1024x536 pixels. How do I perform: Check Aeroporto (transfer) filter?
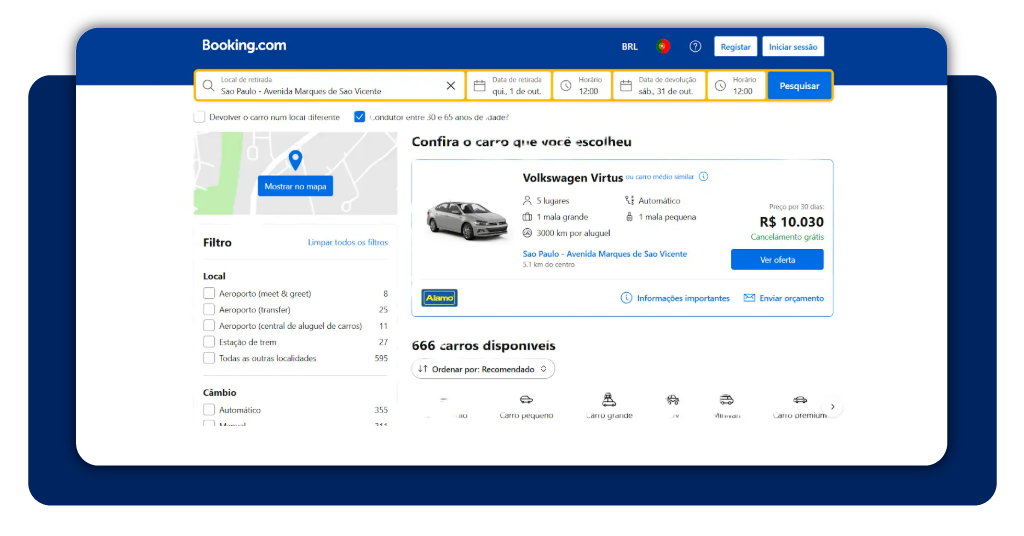point(209,309)
